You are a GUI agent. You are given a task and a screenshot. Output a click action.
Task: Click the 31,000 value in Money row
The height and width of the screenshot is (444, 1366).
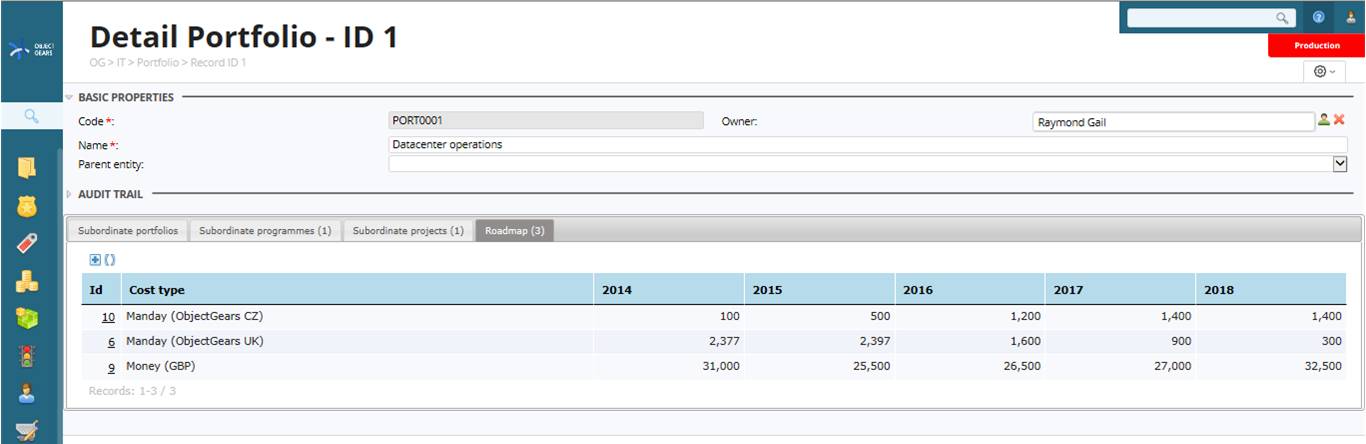pyautogui.click(x=720, y=367)
